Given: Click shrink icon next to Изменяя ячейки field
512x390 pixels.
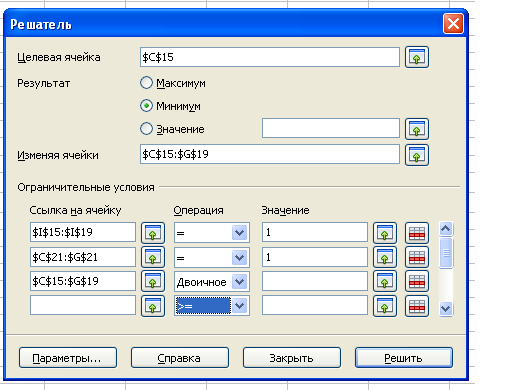Looking at the screenshot, I should tap(417, 155).
